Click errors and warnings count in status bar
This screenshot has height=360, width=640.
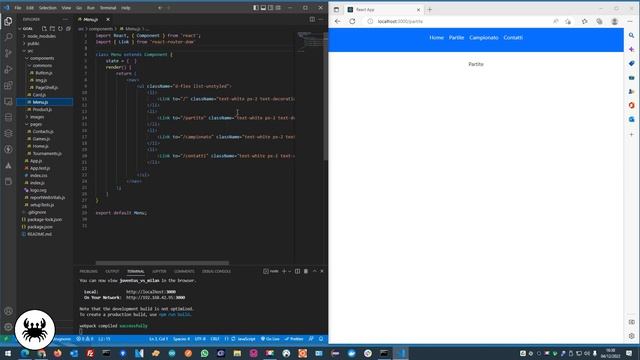[85, 339]
